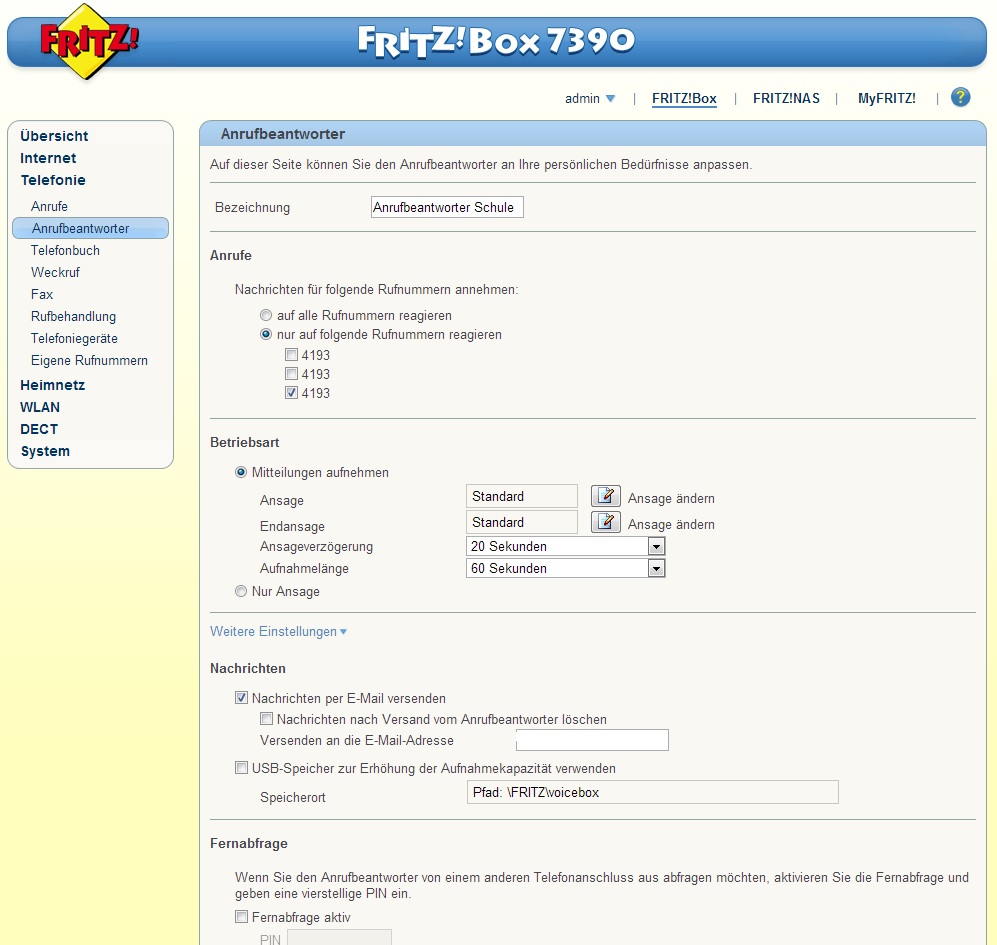The width and height of the screenshot is (997, 945).
Task: Toggle 'Nachrichten per E-Mail versenden' checkbox
Action: click(241, 698)
